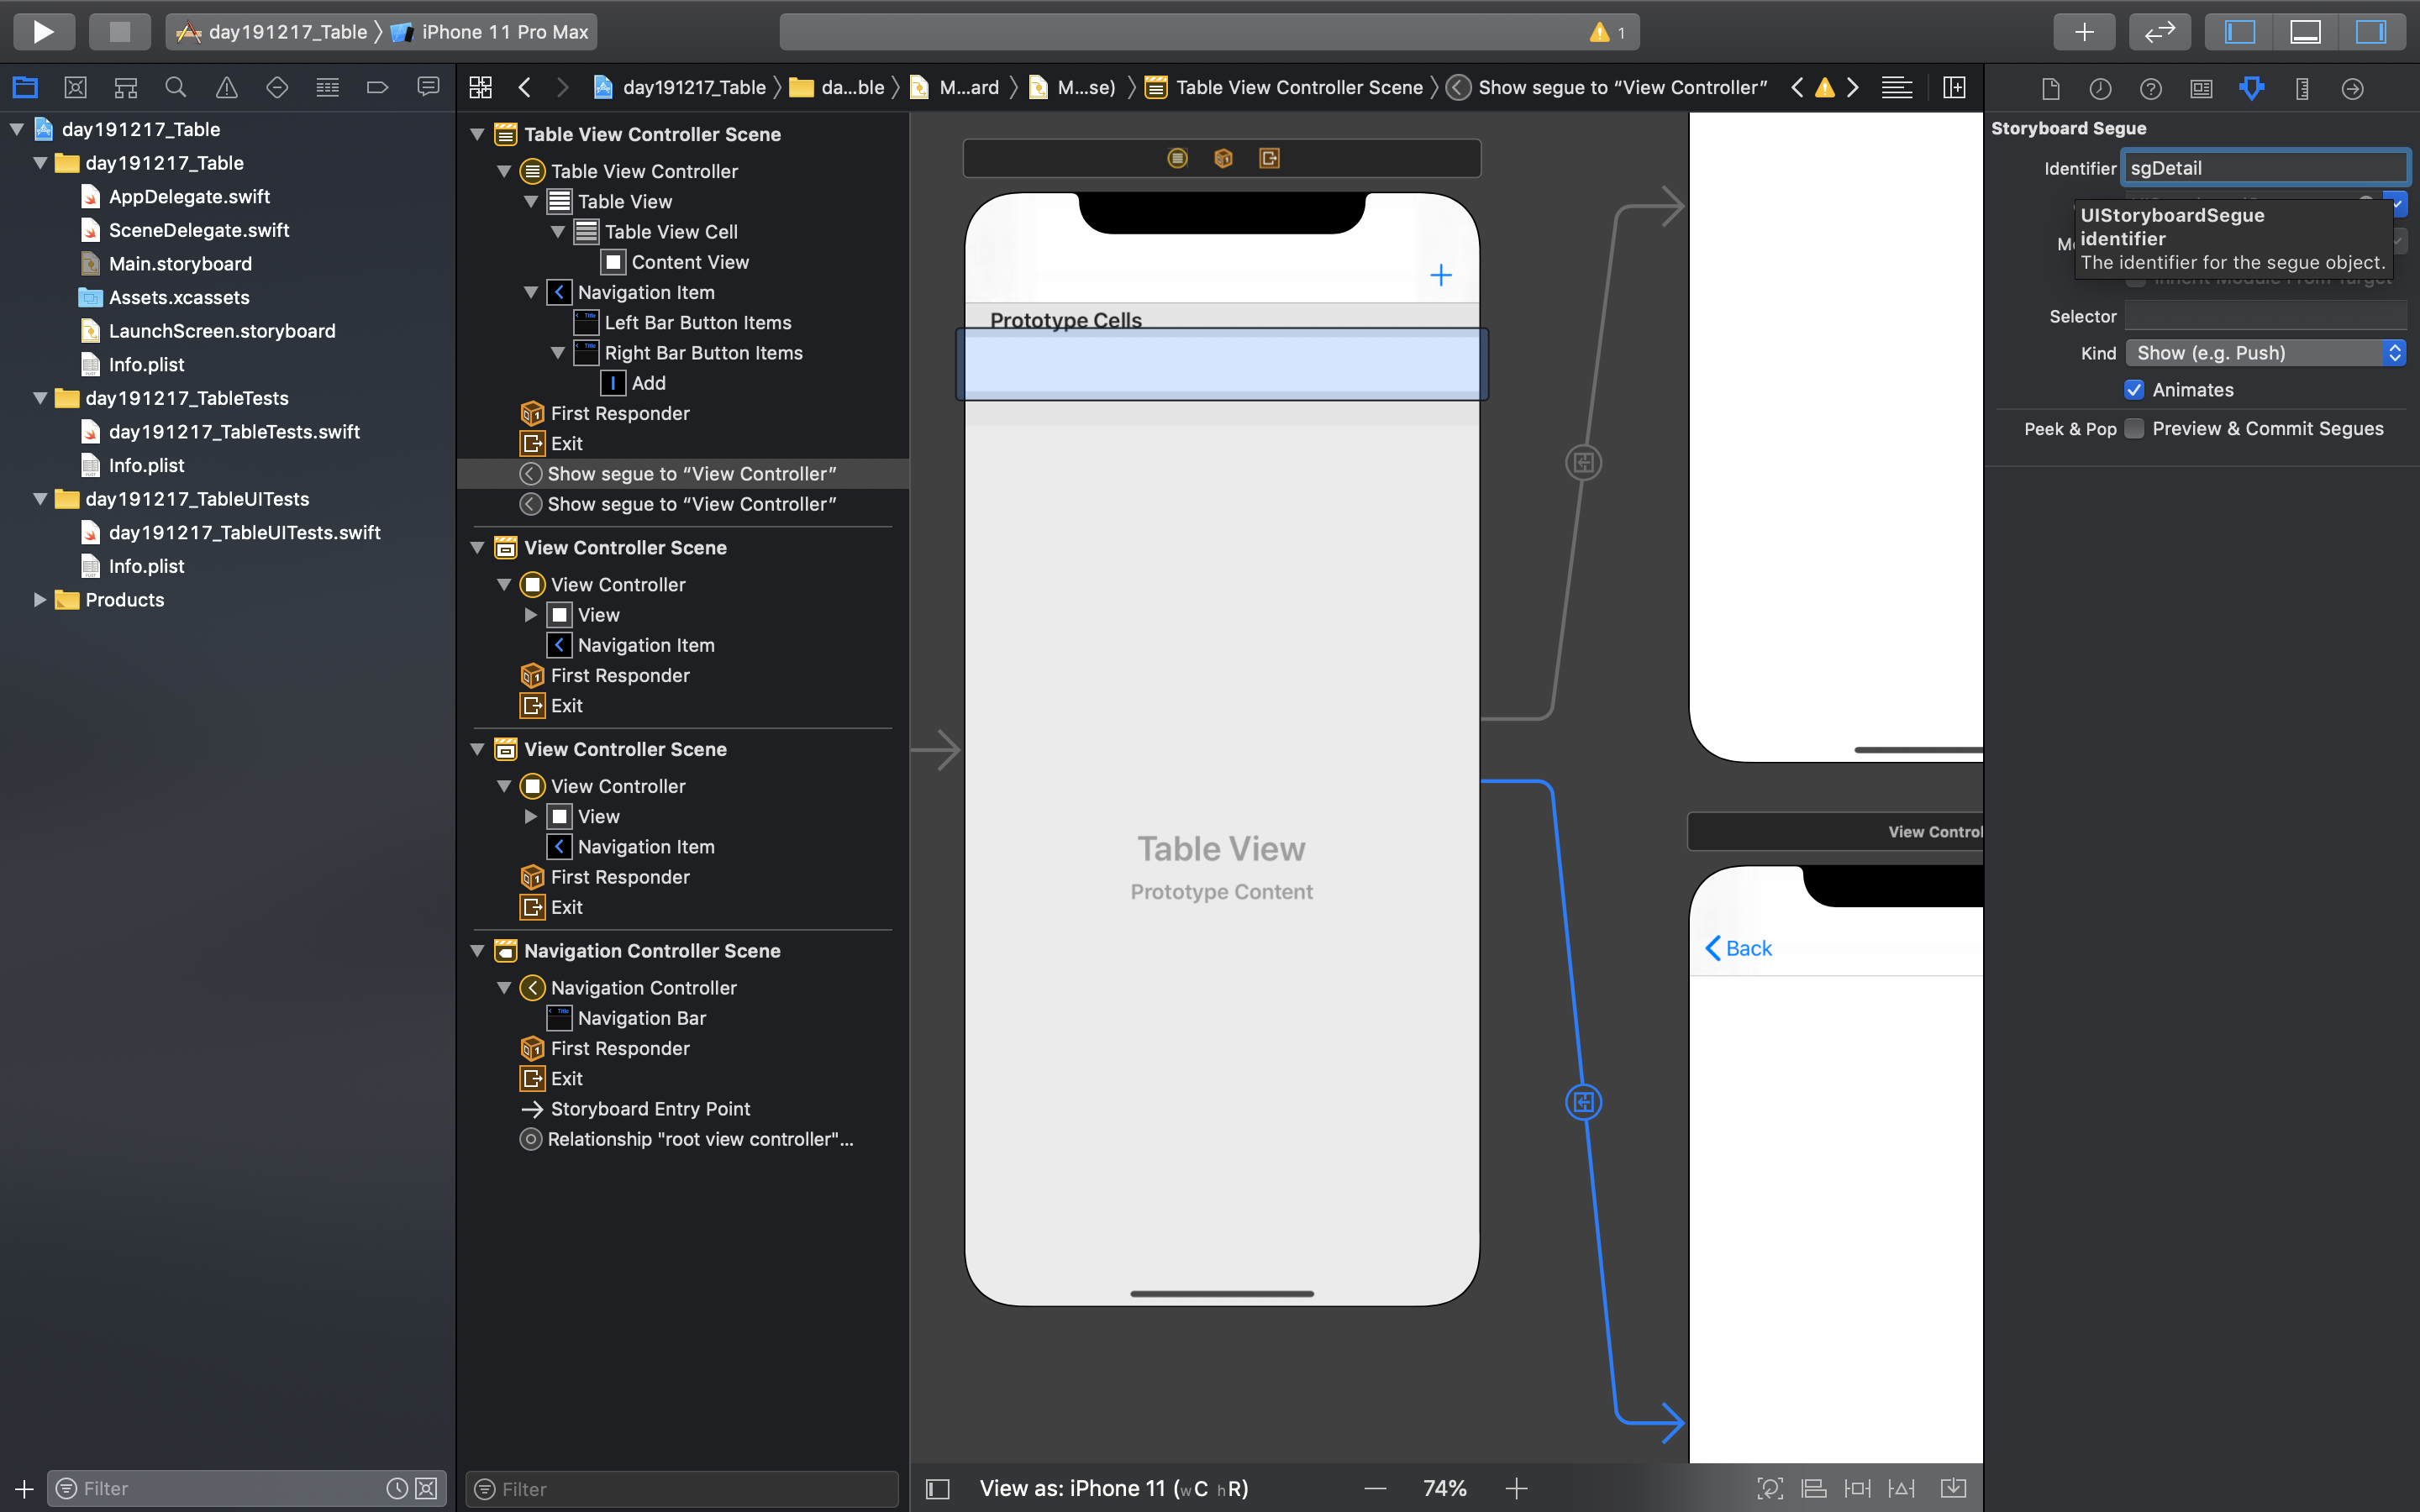Viewport: 2420px width, 1512px height.
Task: Click the zoom in plus at 74%
Action: pyautogui.click(x=1516, y=1488)
